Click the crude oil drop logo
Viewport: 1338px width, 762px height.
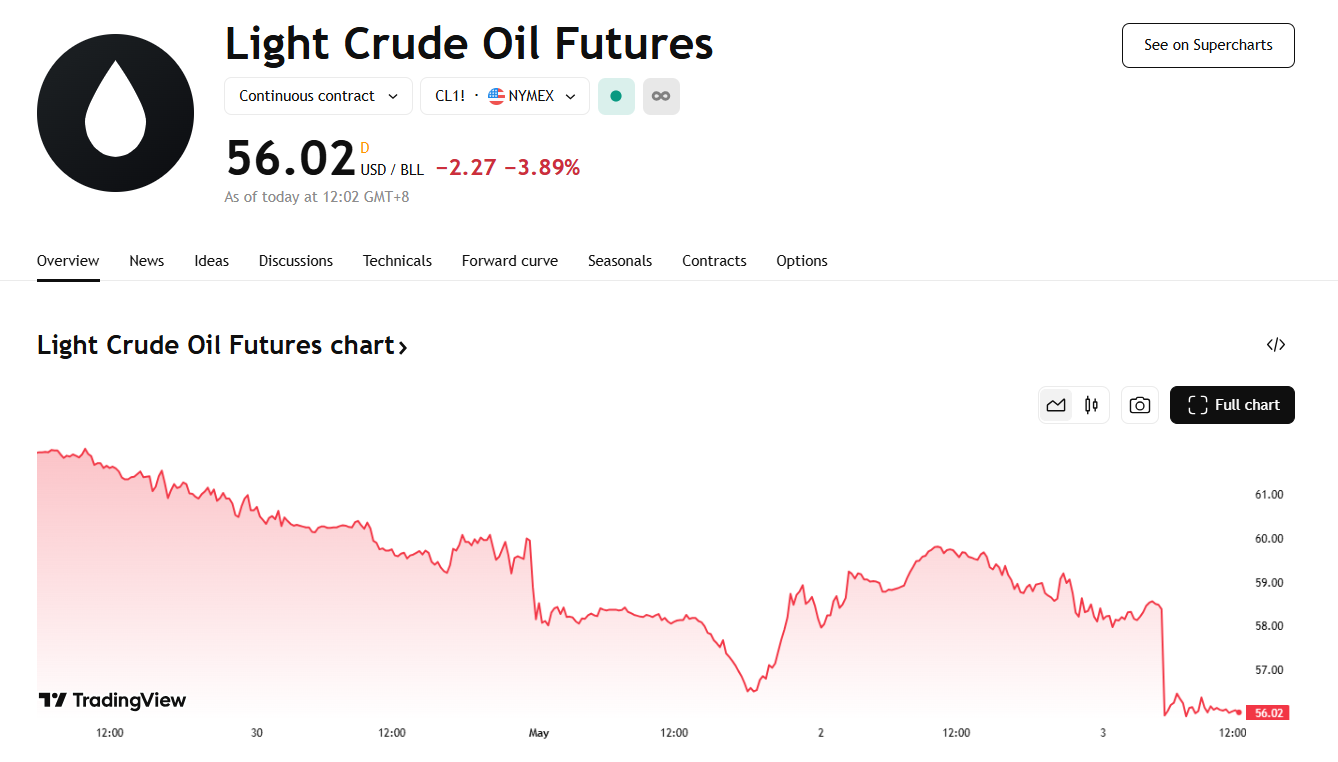pos(115,112)
